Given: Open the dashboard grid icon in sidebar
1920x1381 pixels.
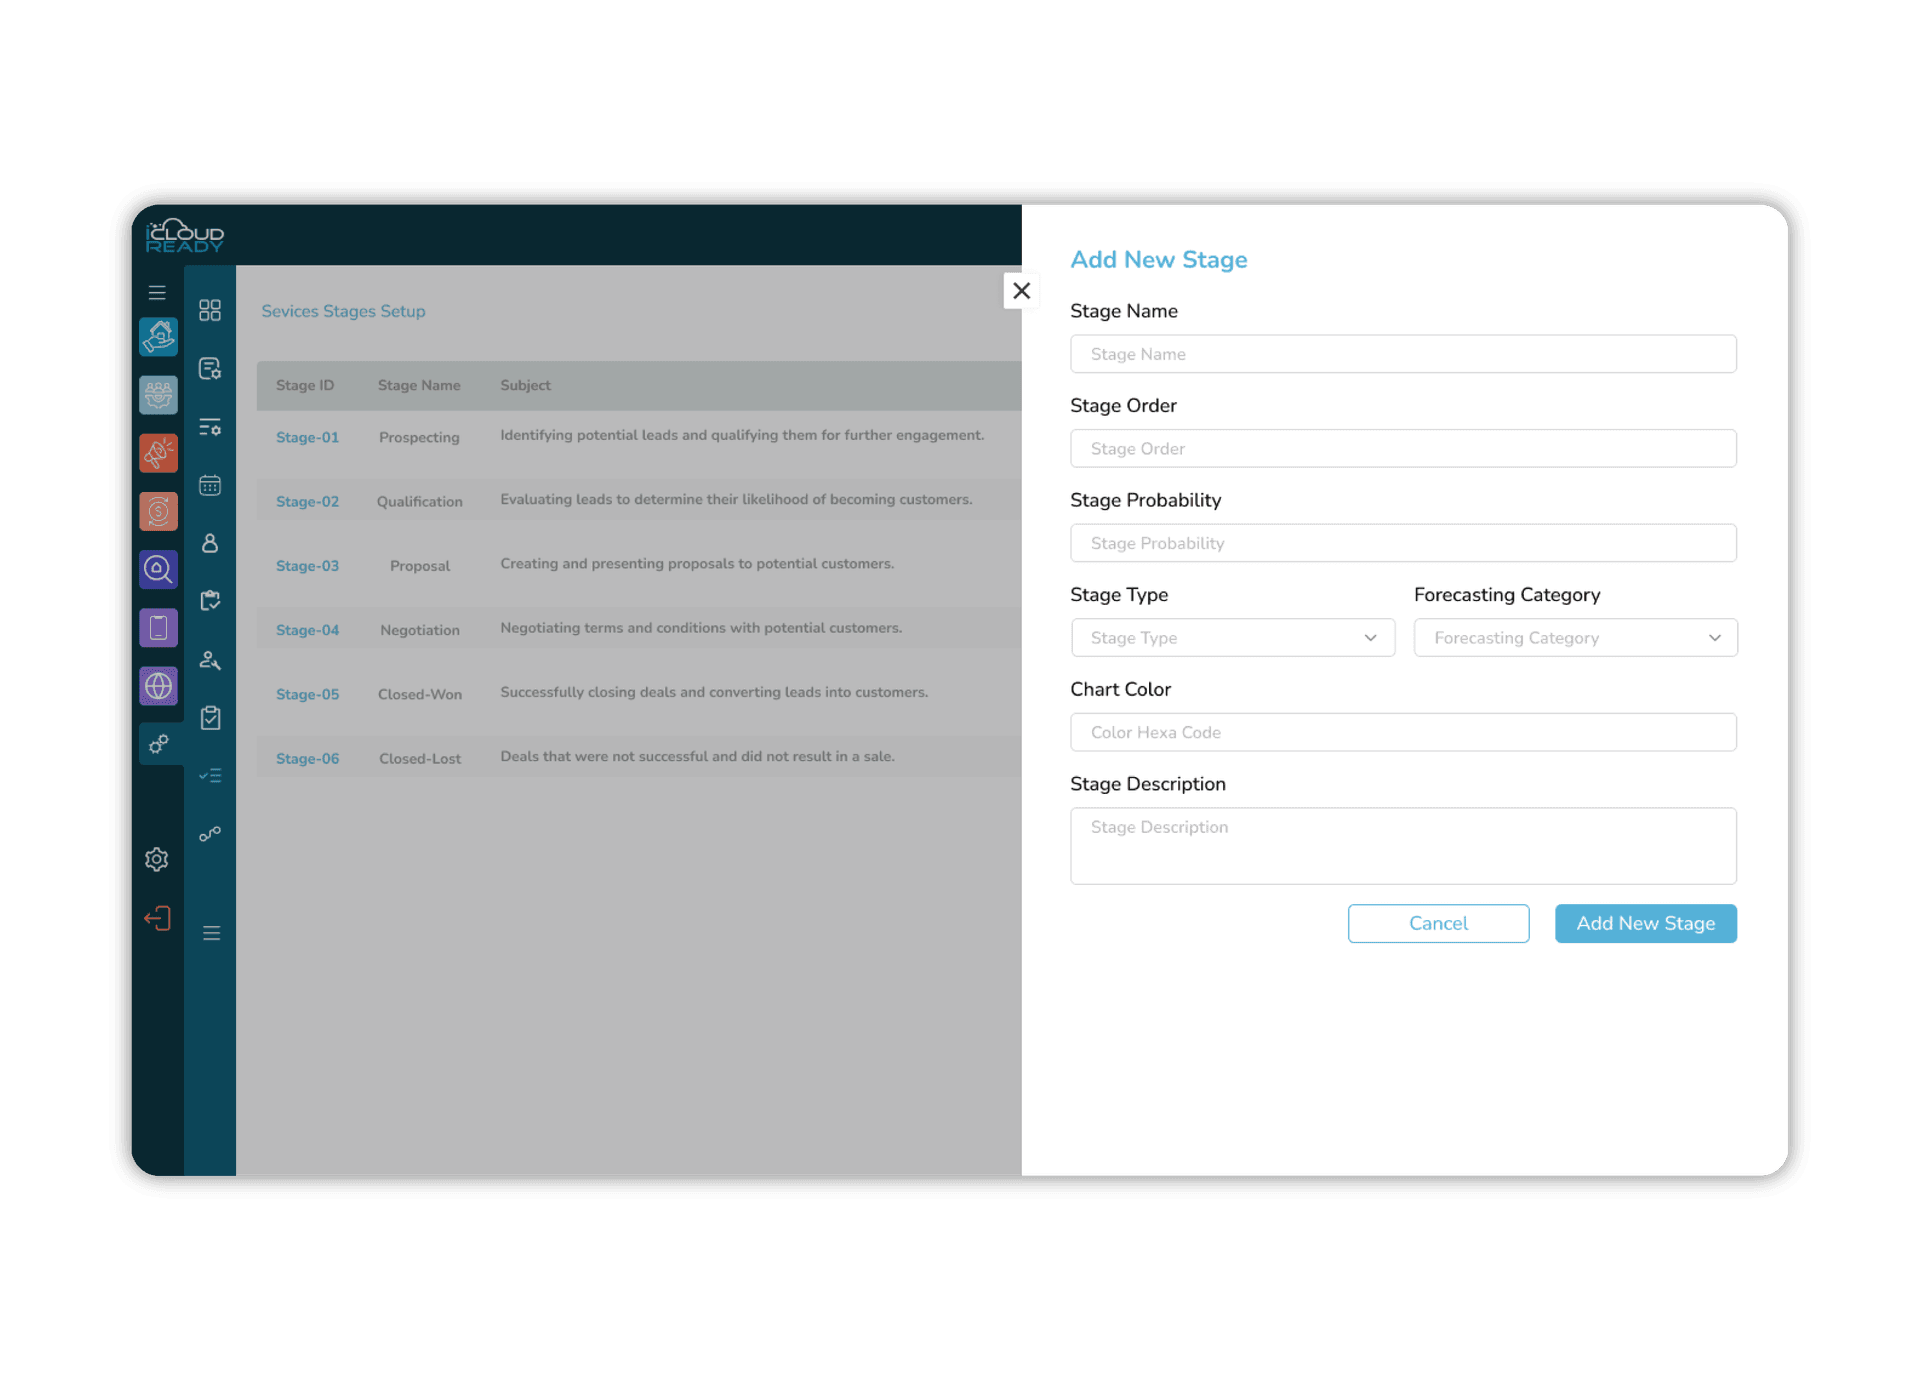Looking at the screenshot, I should (x=210, y=310).
